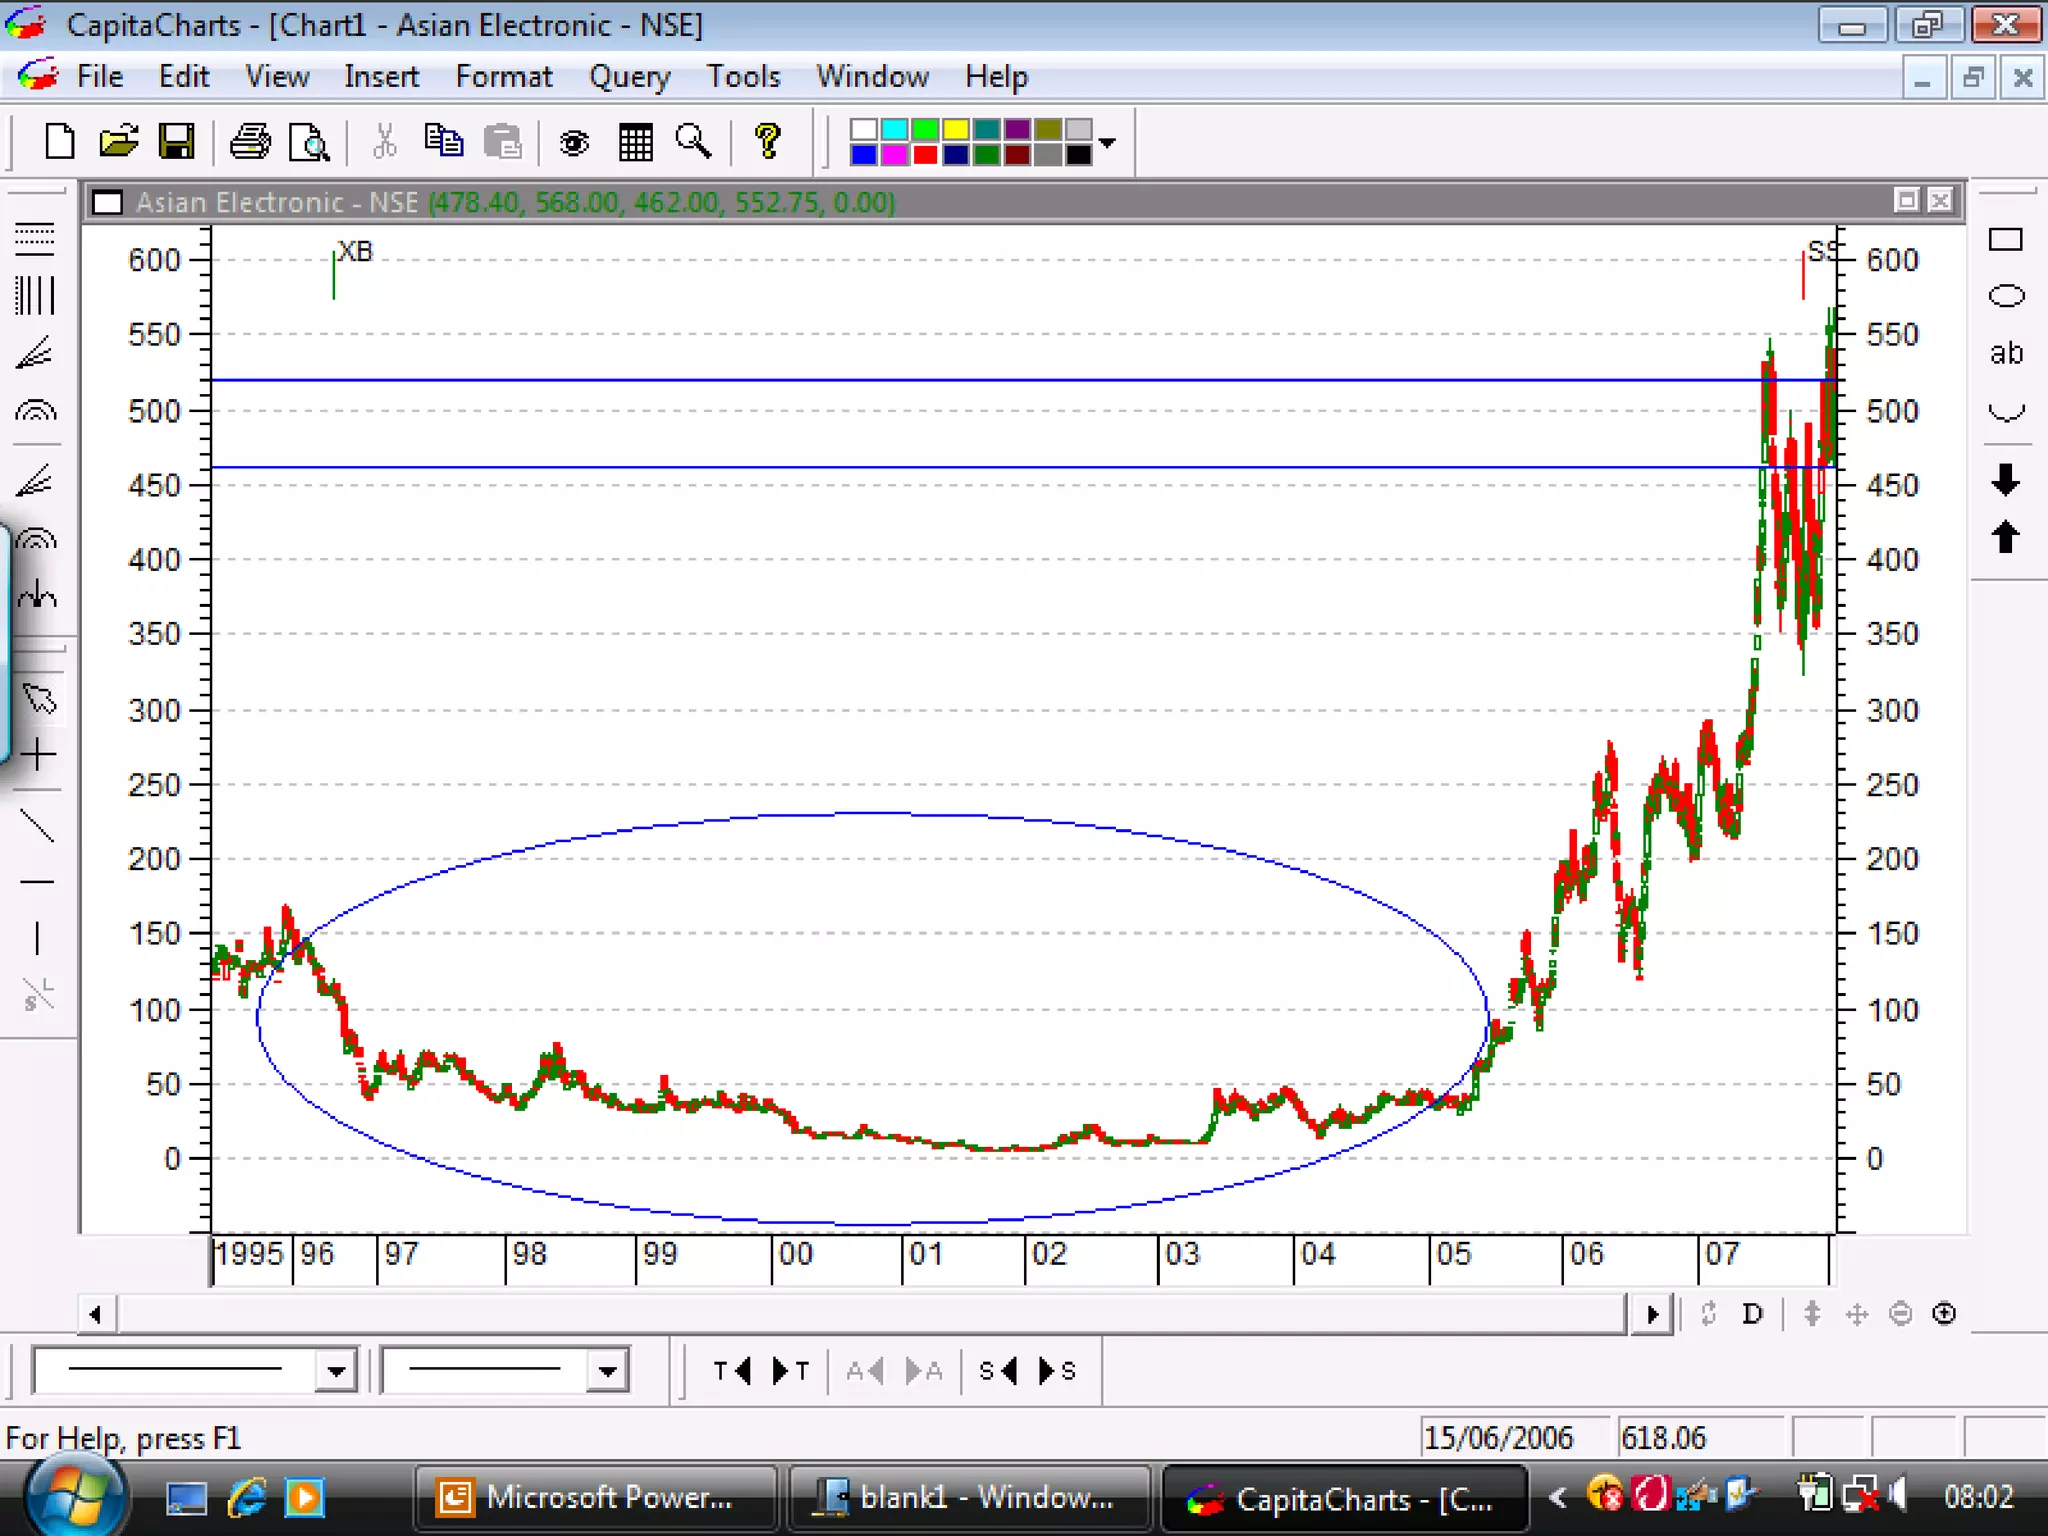Pick the diagonal trend line tool
Viewport: 2048px width, 1536px height.
coord(37,826)
